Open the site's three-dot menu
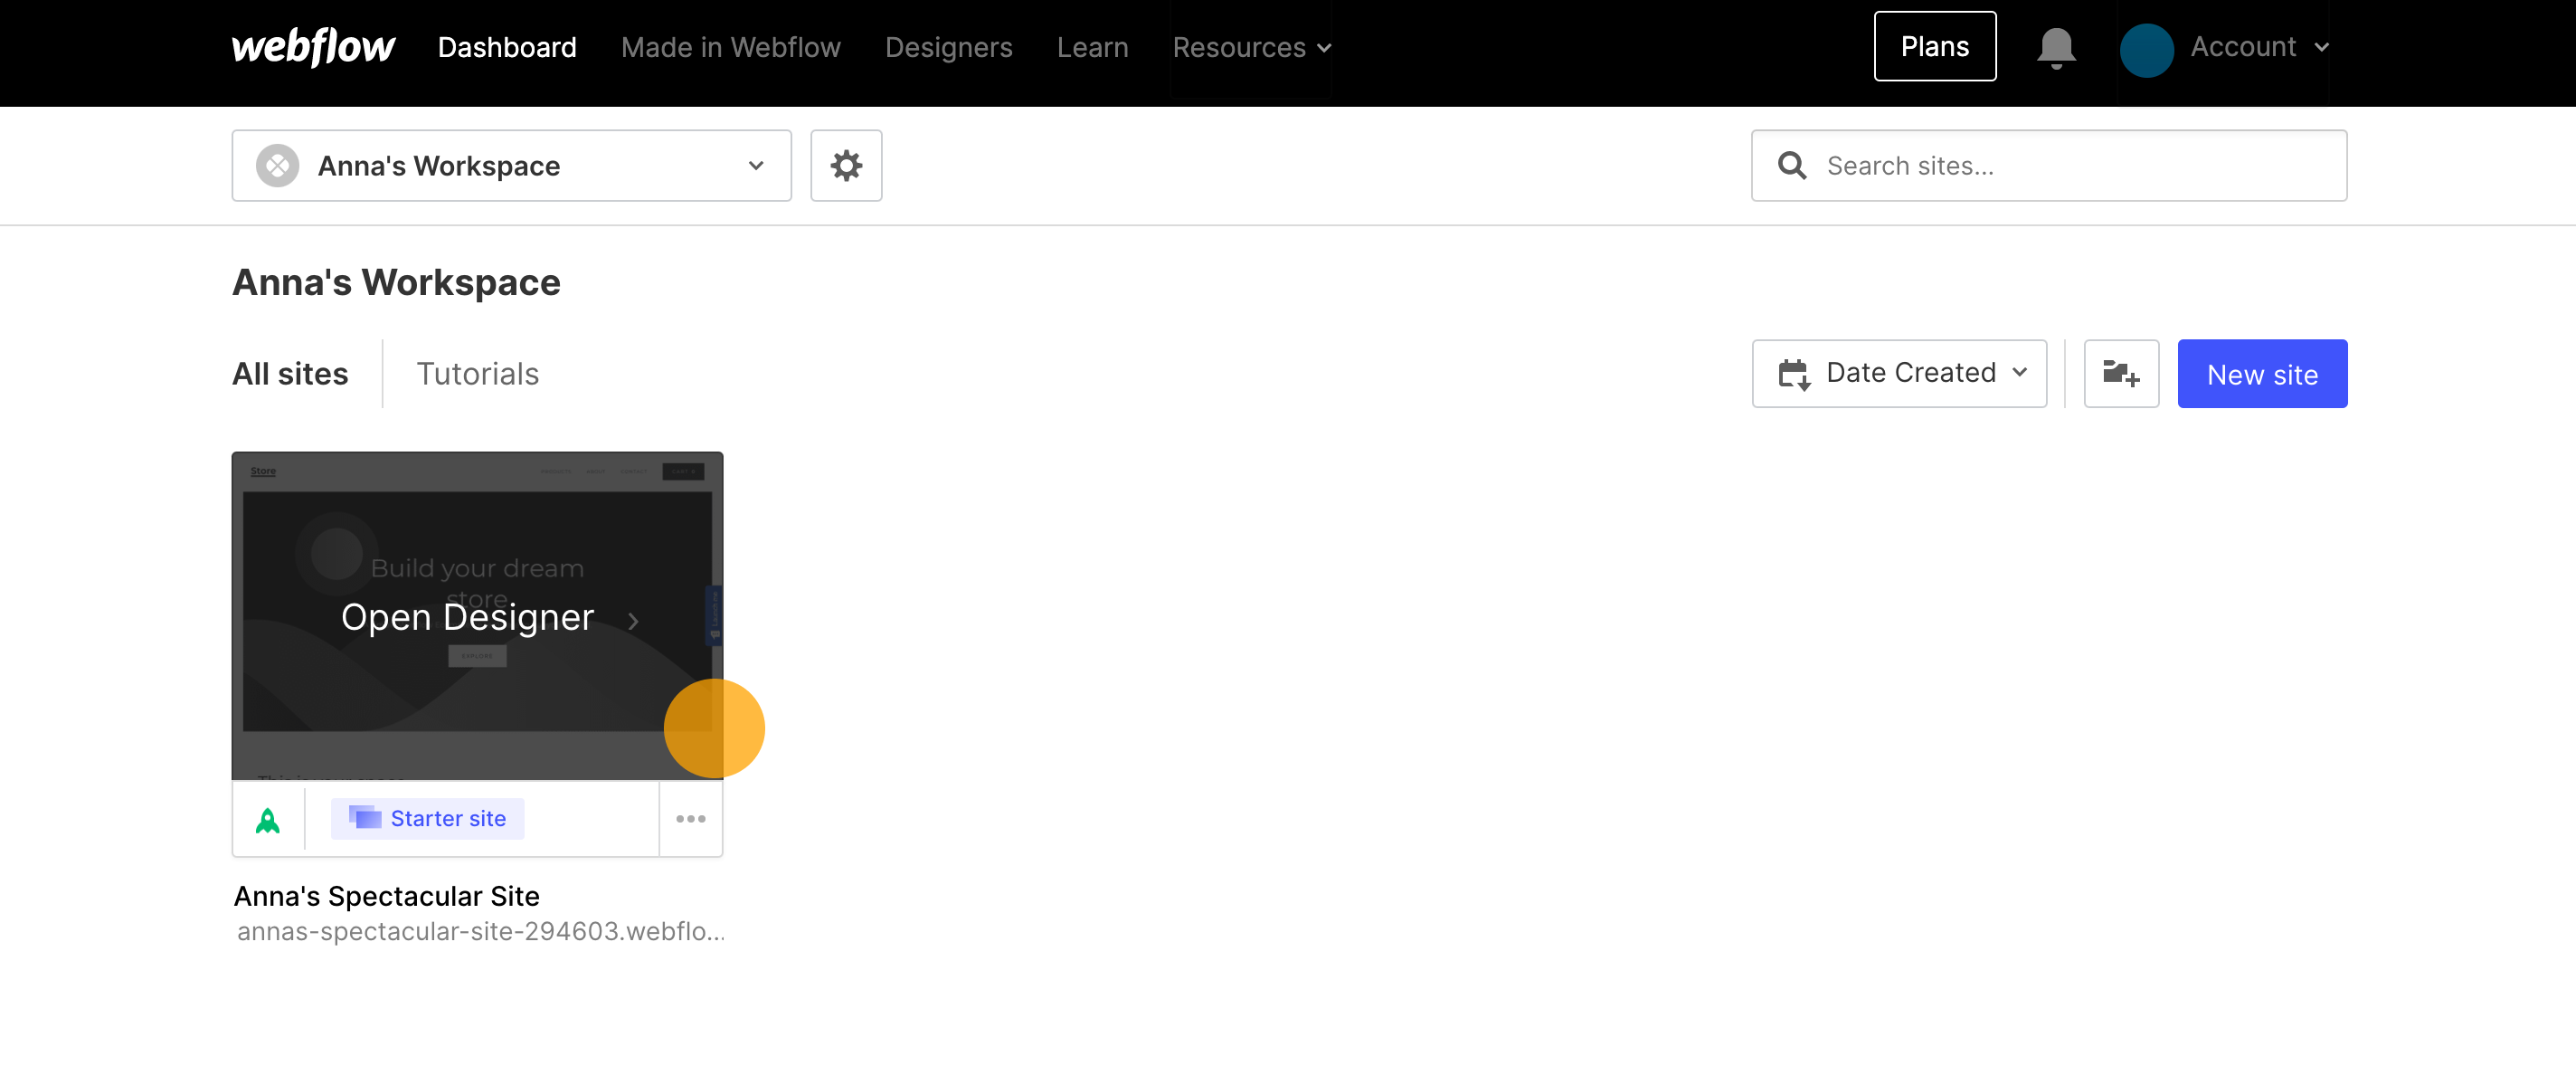Viewport: 2576px width, 1075px height. click(691, 818)
